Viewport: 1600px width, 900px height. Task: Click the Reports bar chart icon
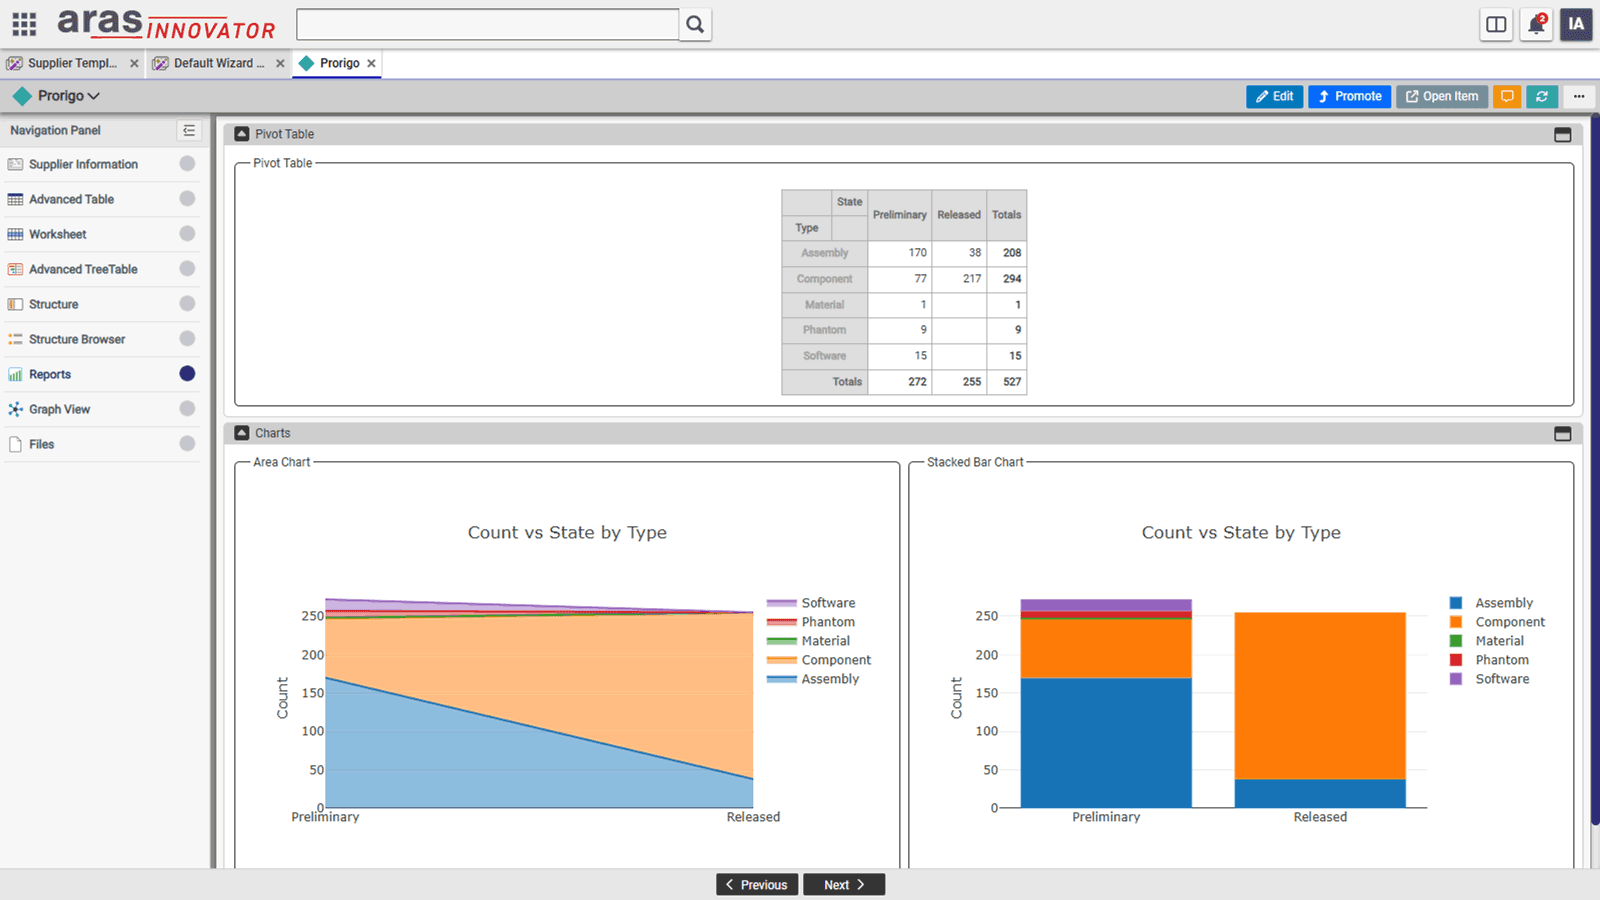click(x=15, y=374)
